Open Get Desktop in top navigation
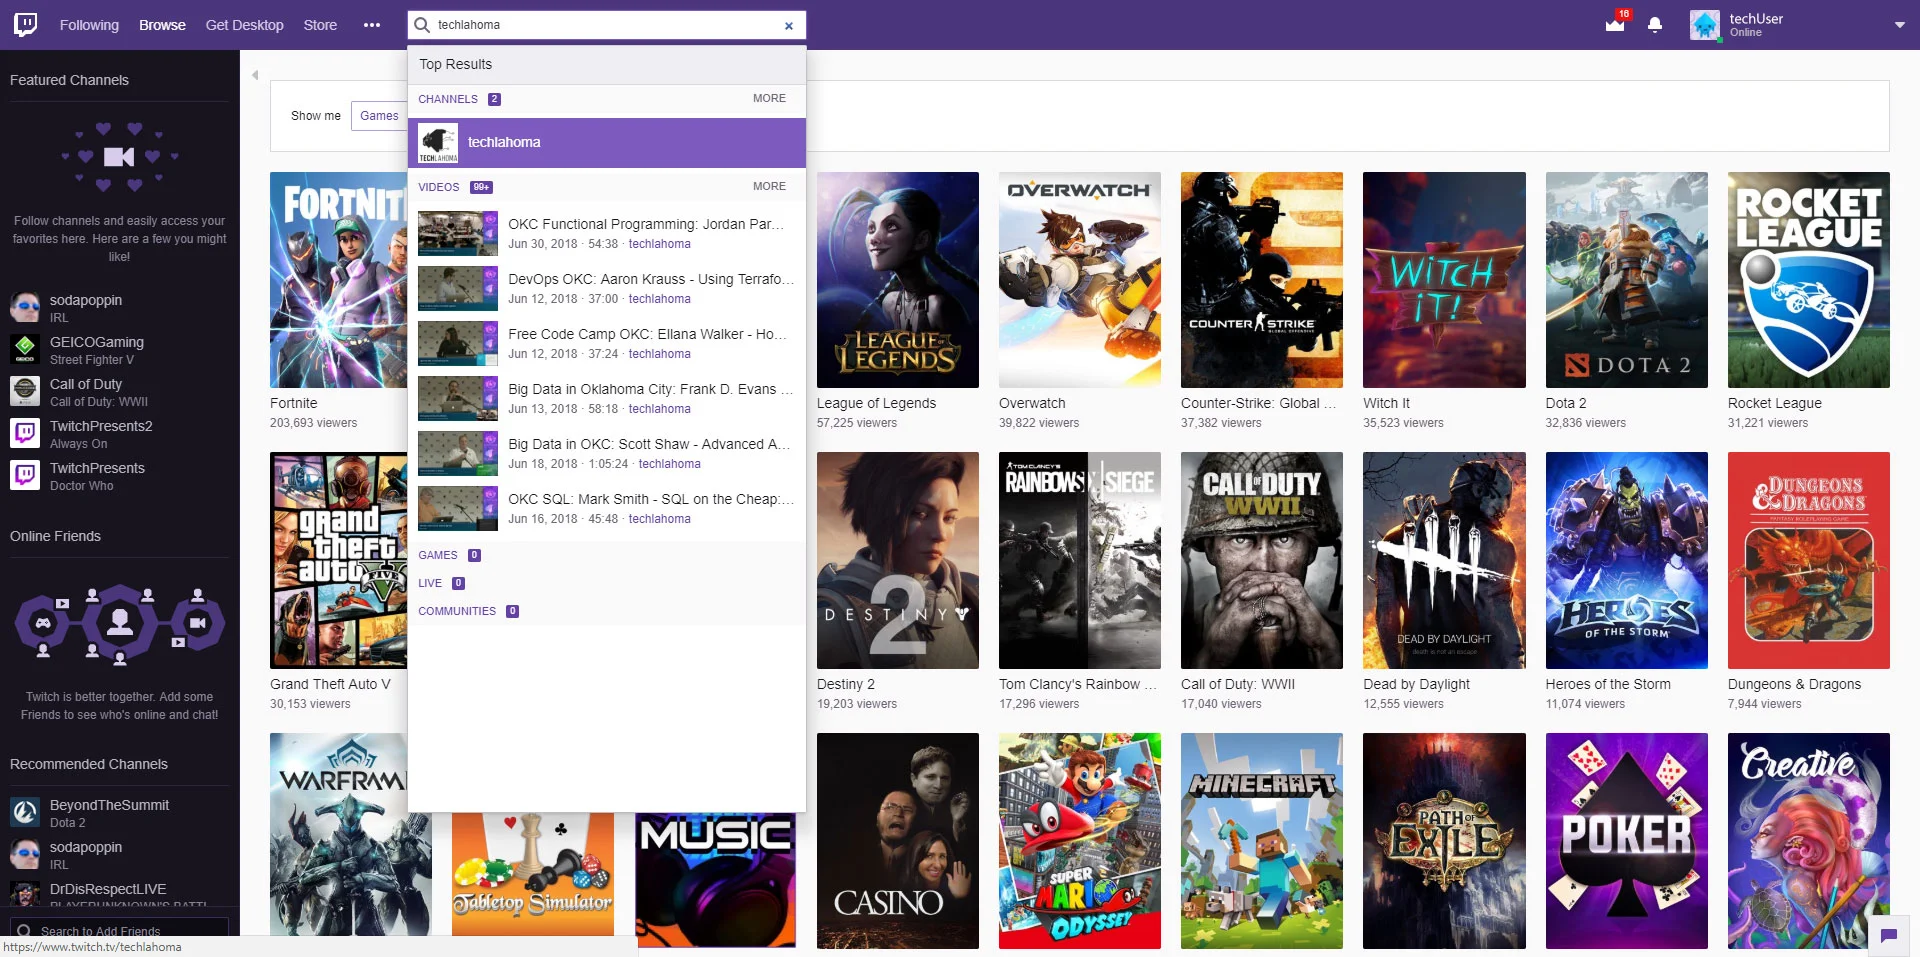This screenshot has height=957, width=1920. [245, 25]
